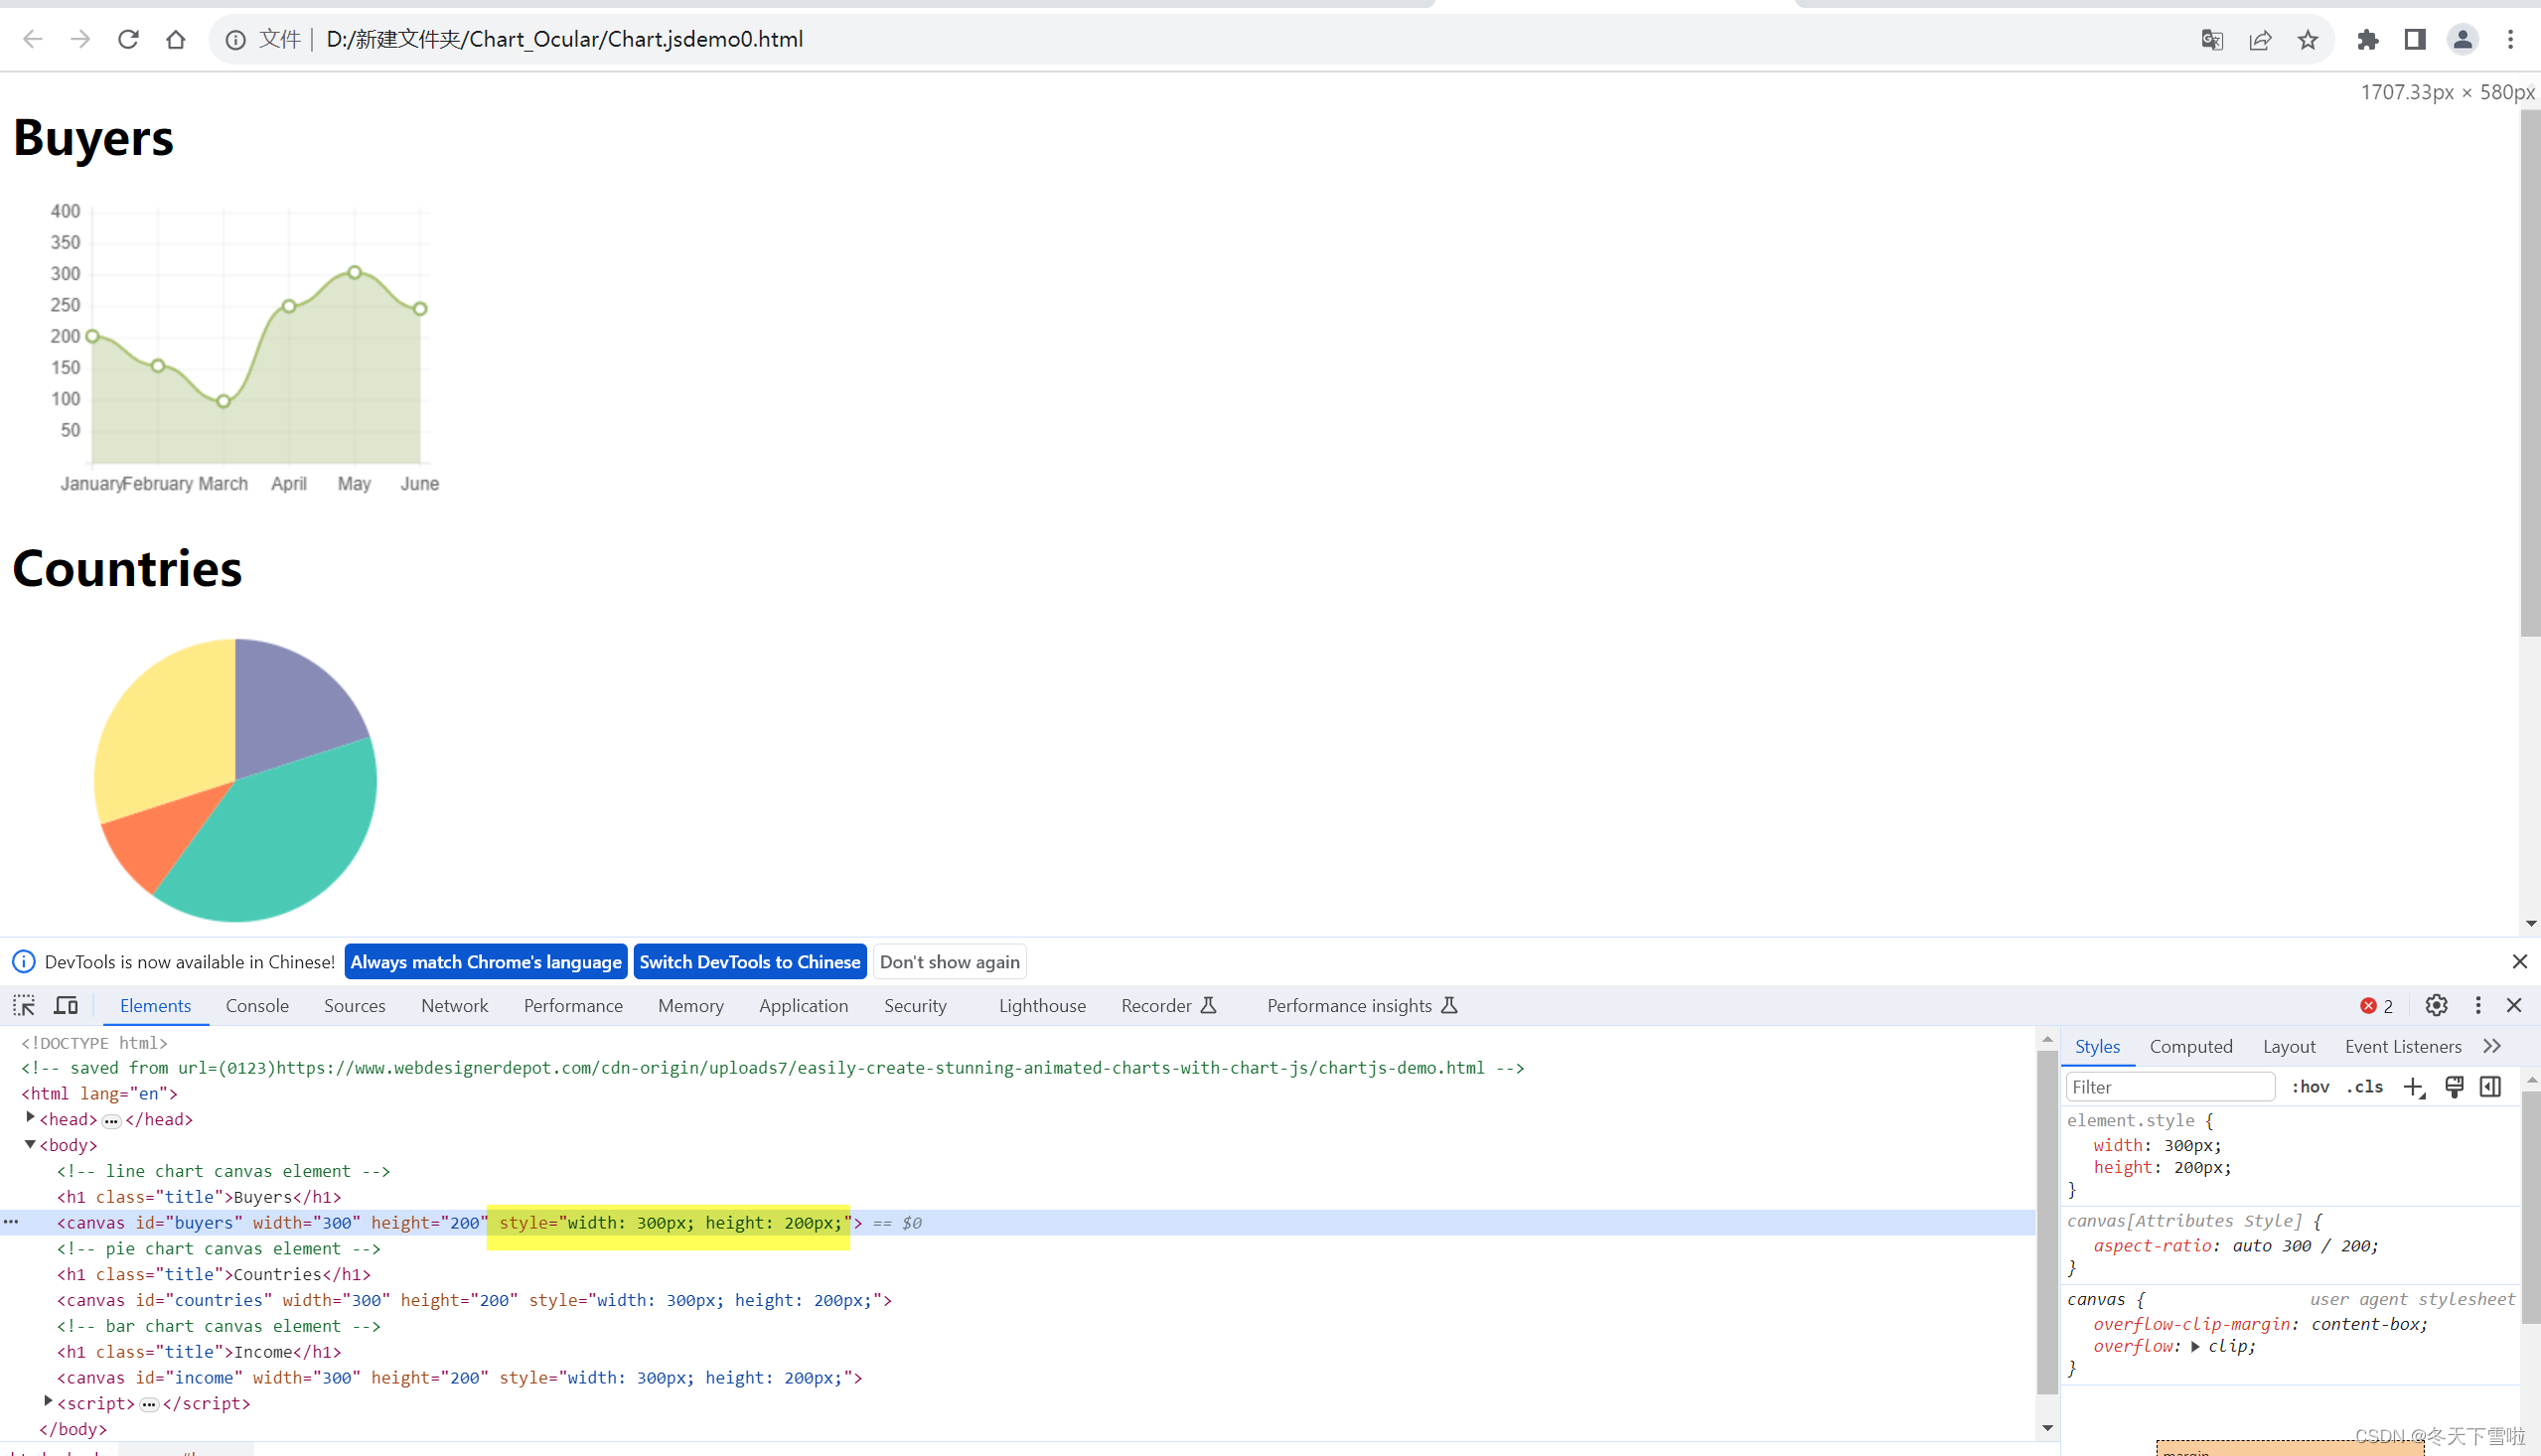Show more Styles pane tabs
The height and width of the screenshot is (1456, 2541).
(2492, 1046)
